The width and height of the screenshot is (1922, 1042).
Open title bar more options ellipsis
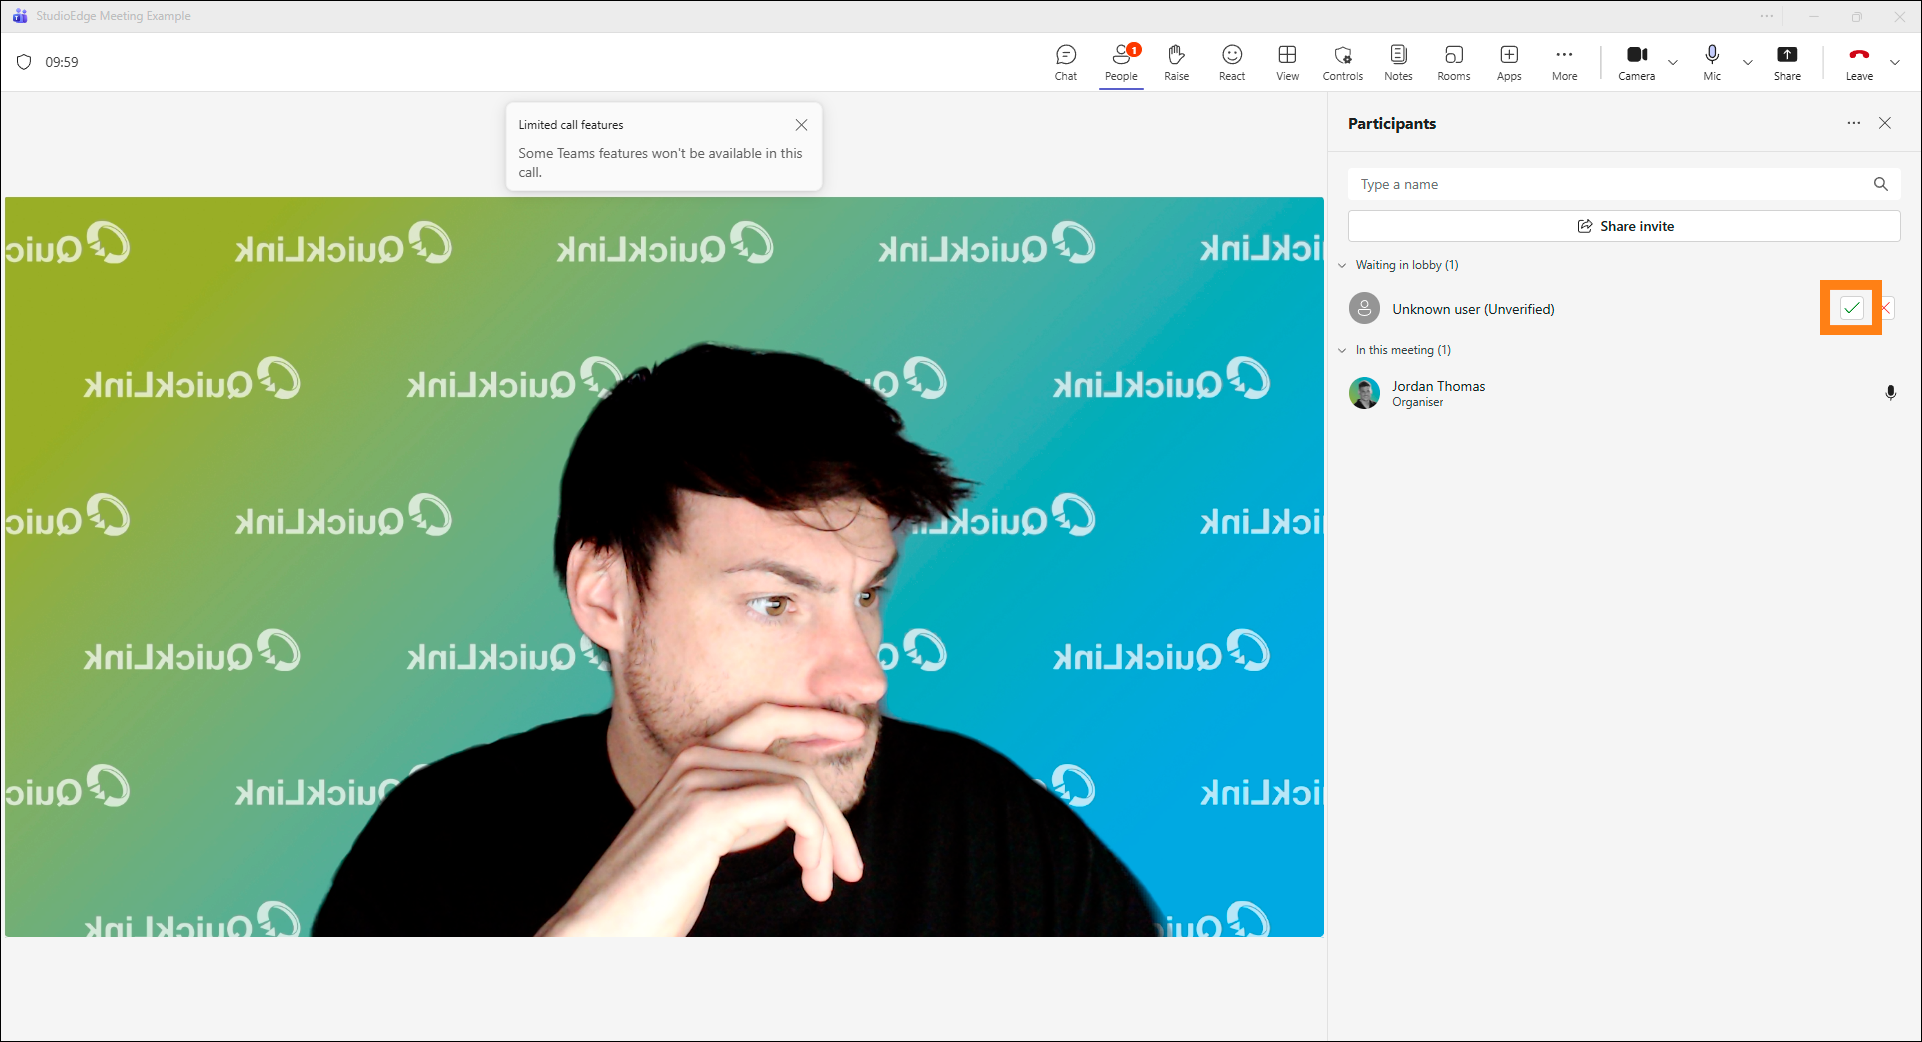coord(1767,16)
